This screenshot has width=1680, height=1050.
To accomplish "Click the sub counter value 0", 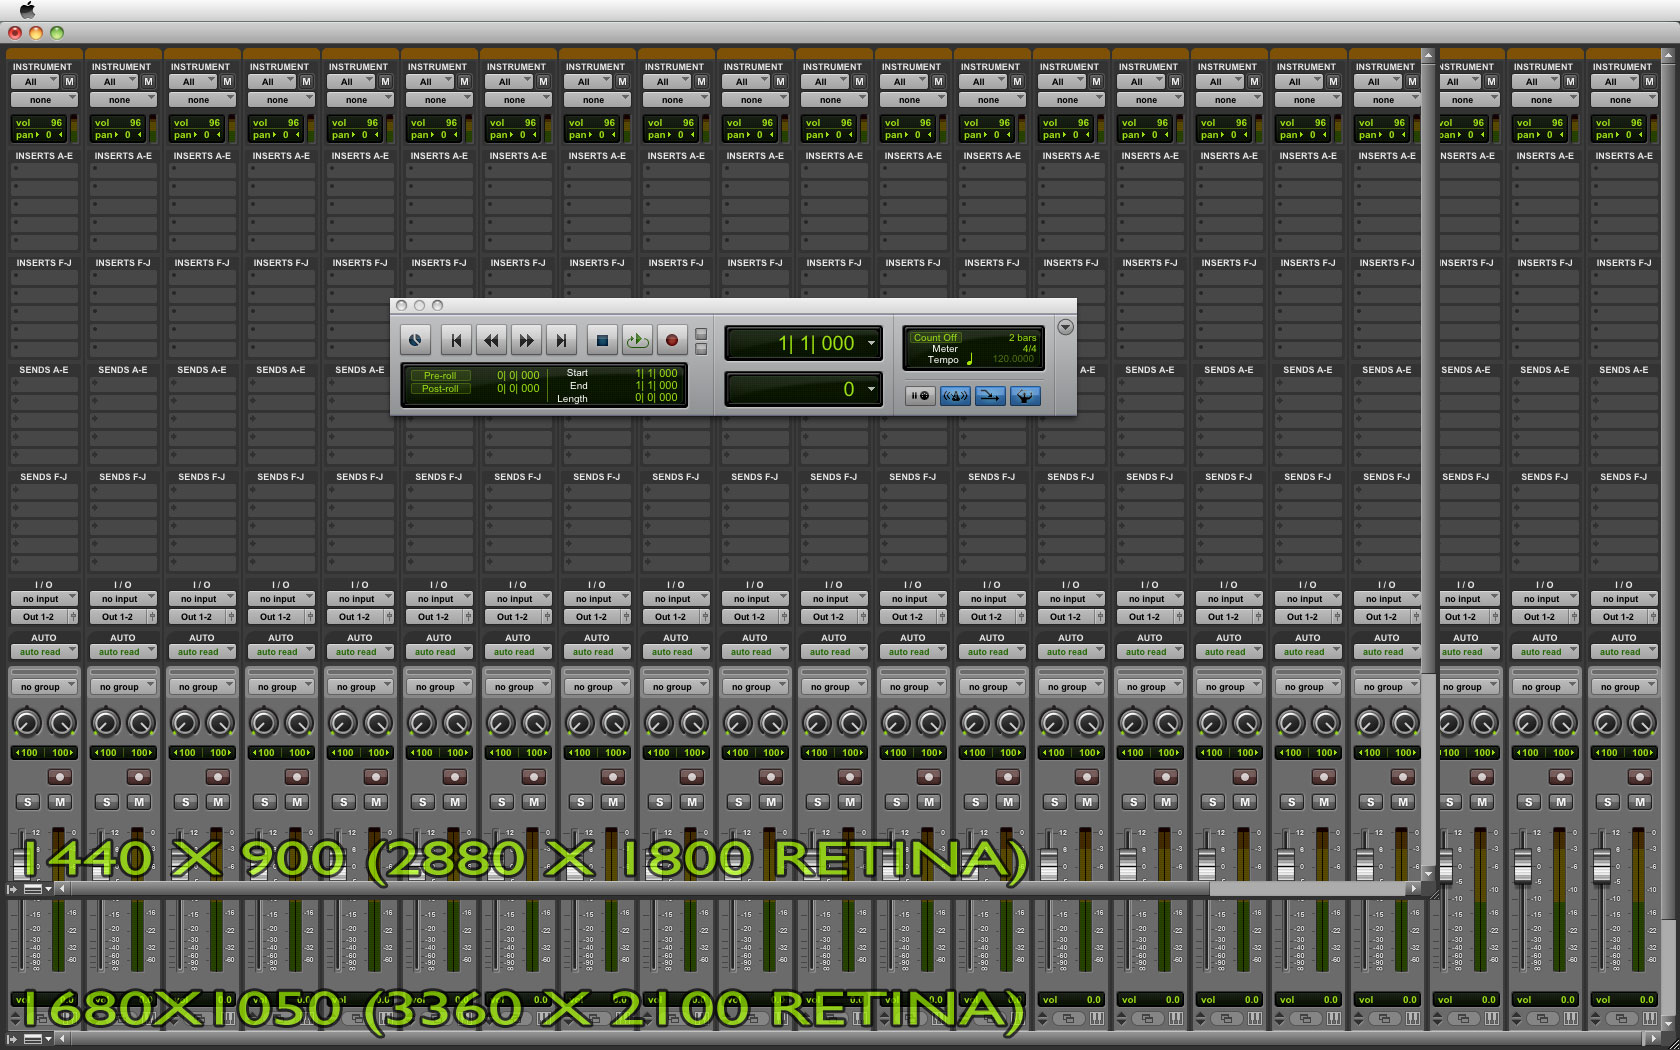I will point(848,389).
